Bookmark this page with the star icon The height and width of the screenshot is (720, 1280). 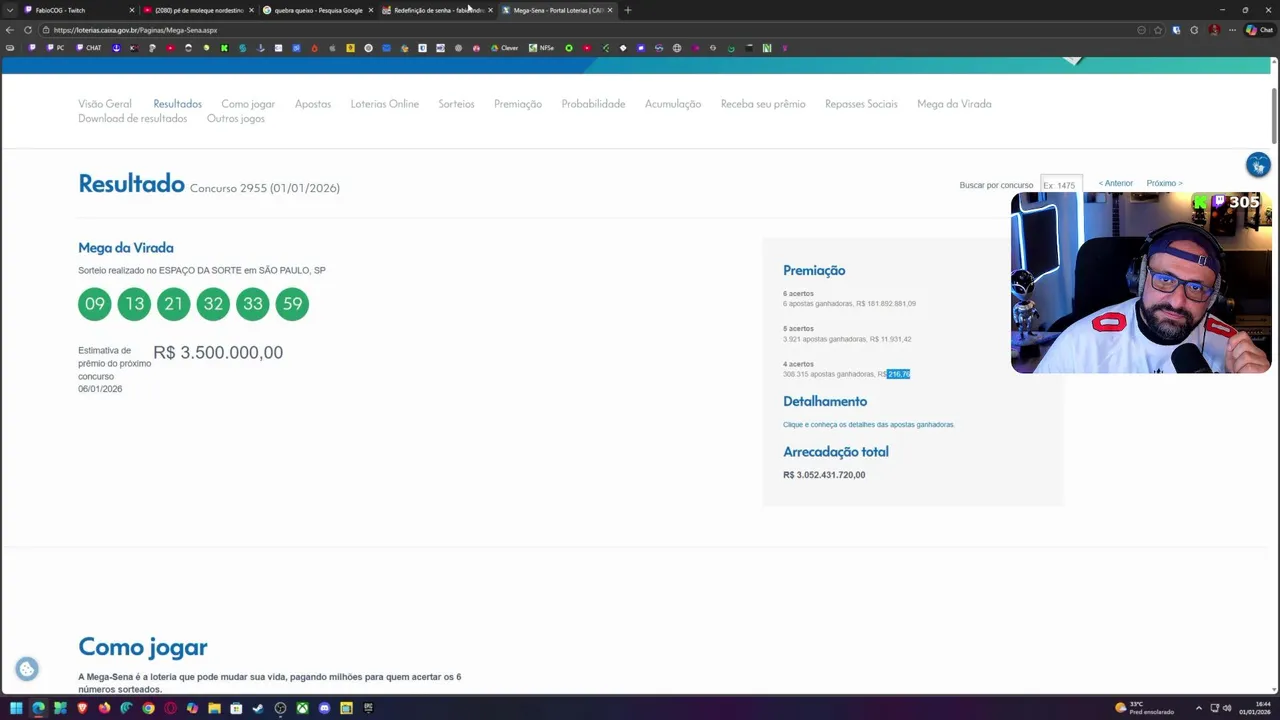[x=1158, y=30]
